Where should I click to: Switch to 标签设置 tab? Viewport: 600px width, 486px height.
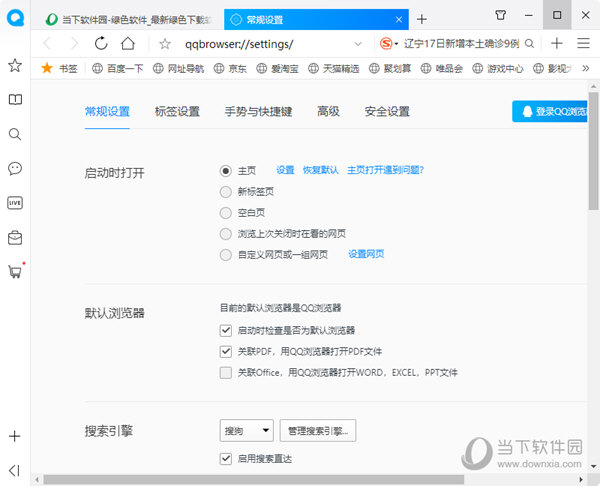click(177, 111)
